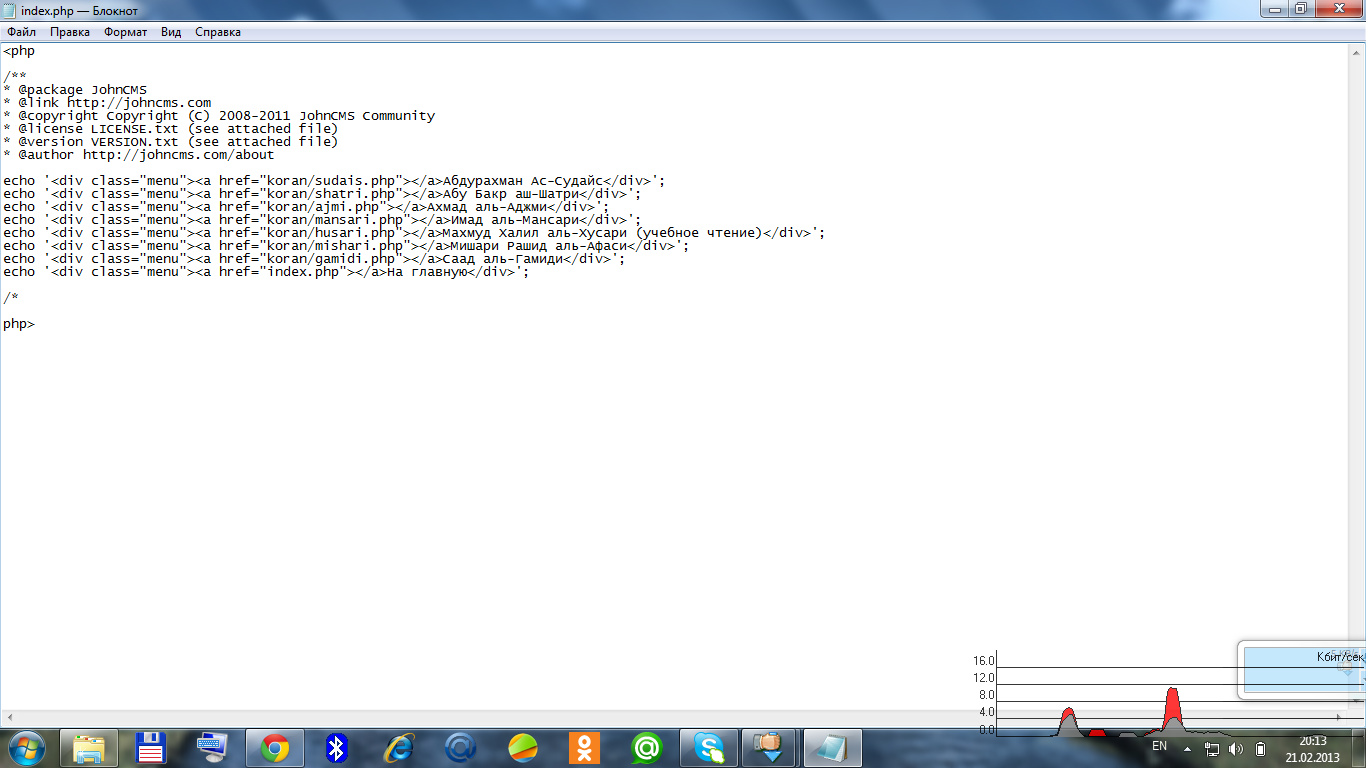The width and height of the screenshot is (1366, 770).
Task: Open the keyboard and monitor taskbar app
Action: 213,747
